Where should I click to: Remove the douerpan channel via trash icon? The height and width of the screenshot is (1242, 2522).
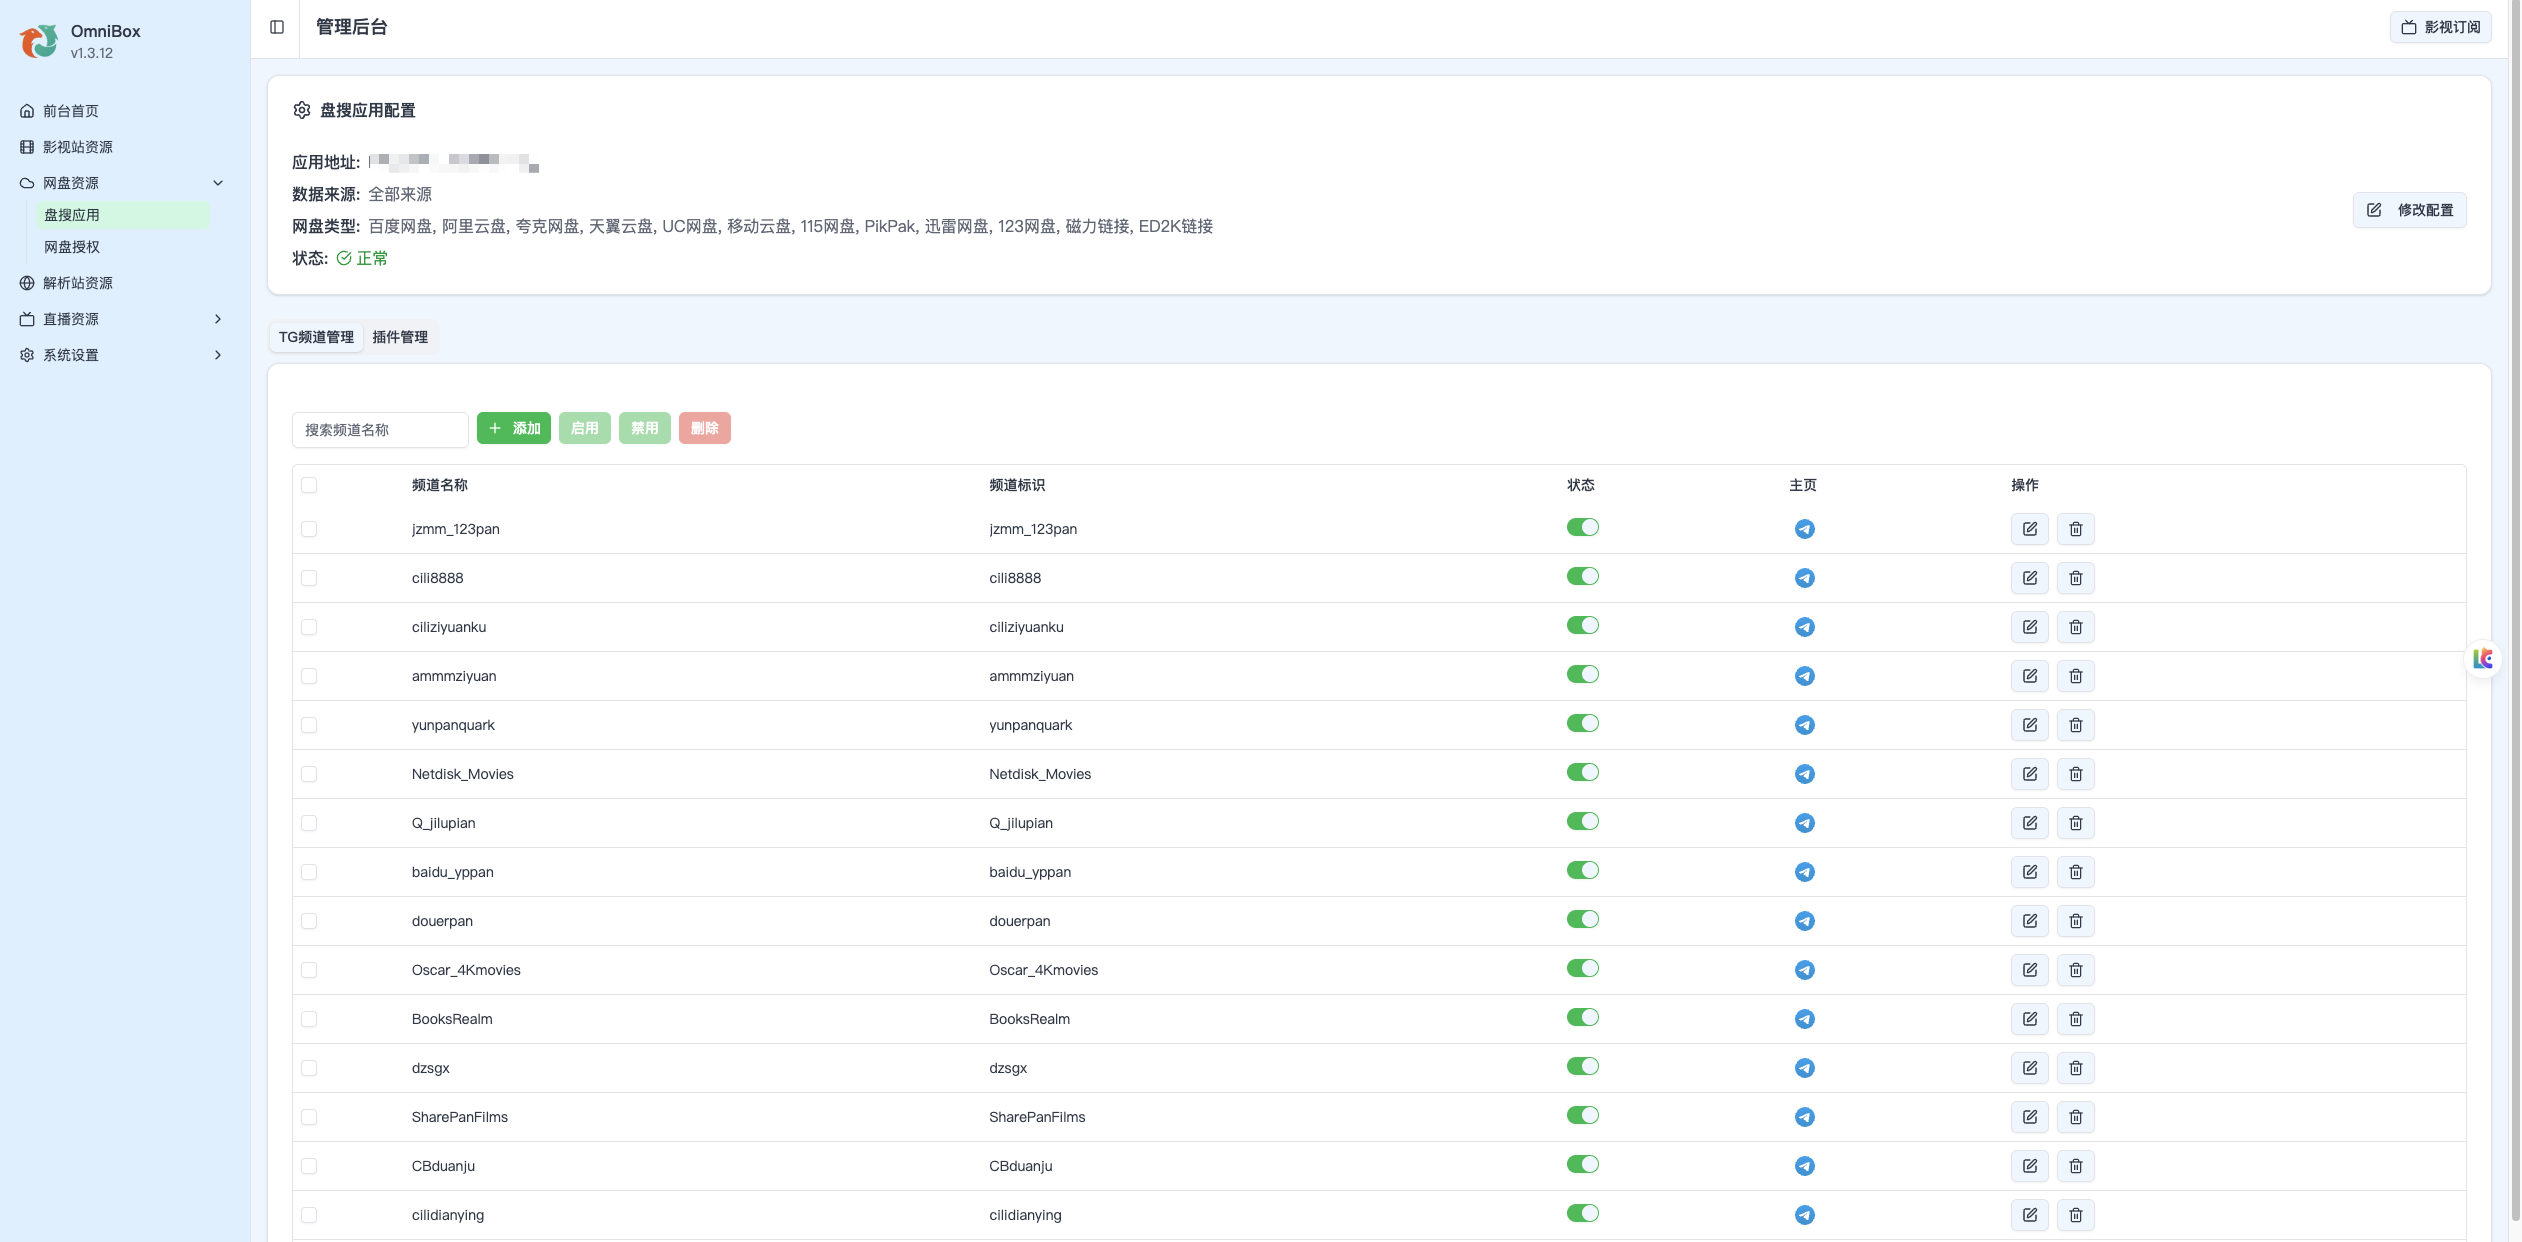pos(2075,921)
